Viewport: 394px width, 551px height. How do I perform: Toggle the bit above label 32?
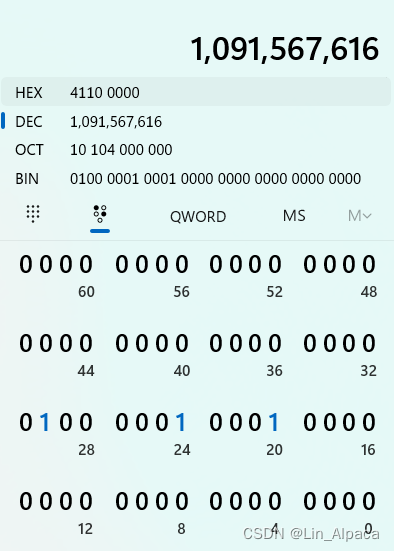(369, 343)
